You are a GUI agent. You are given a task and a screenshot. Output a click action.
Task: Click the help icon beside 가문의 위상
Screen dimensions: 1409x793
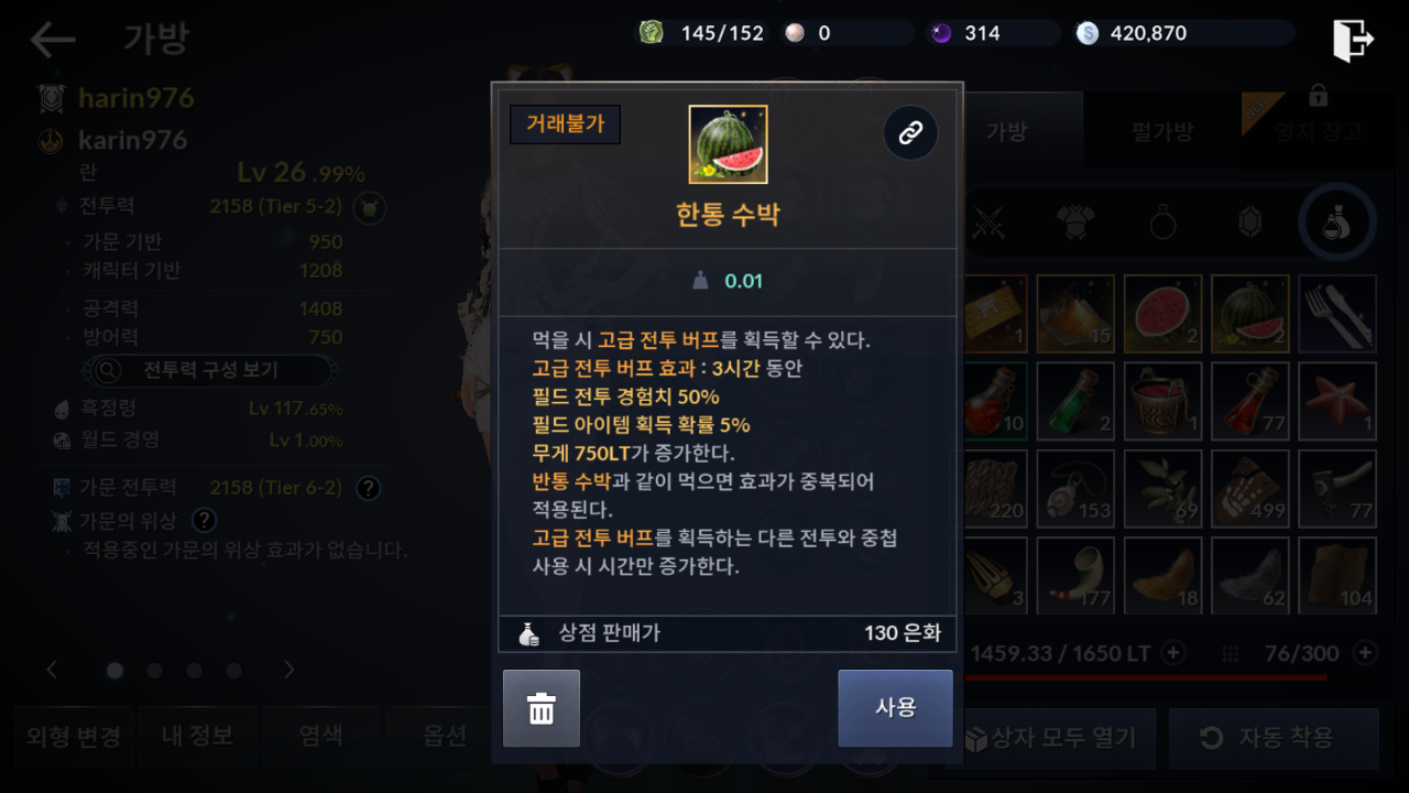click(x=204, y=520)
